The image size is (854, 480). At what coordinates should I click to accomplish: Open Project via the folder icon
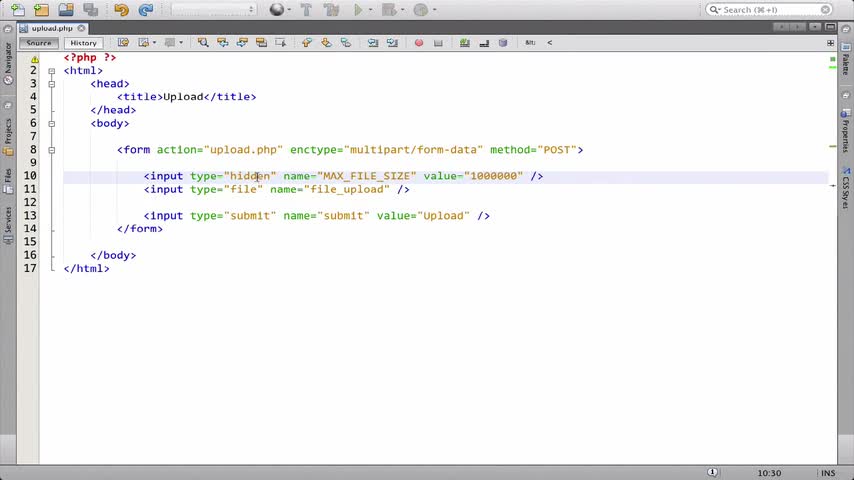66,10
